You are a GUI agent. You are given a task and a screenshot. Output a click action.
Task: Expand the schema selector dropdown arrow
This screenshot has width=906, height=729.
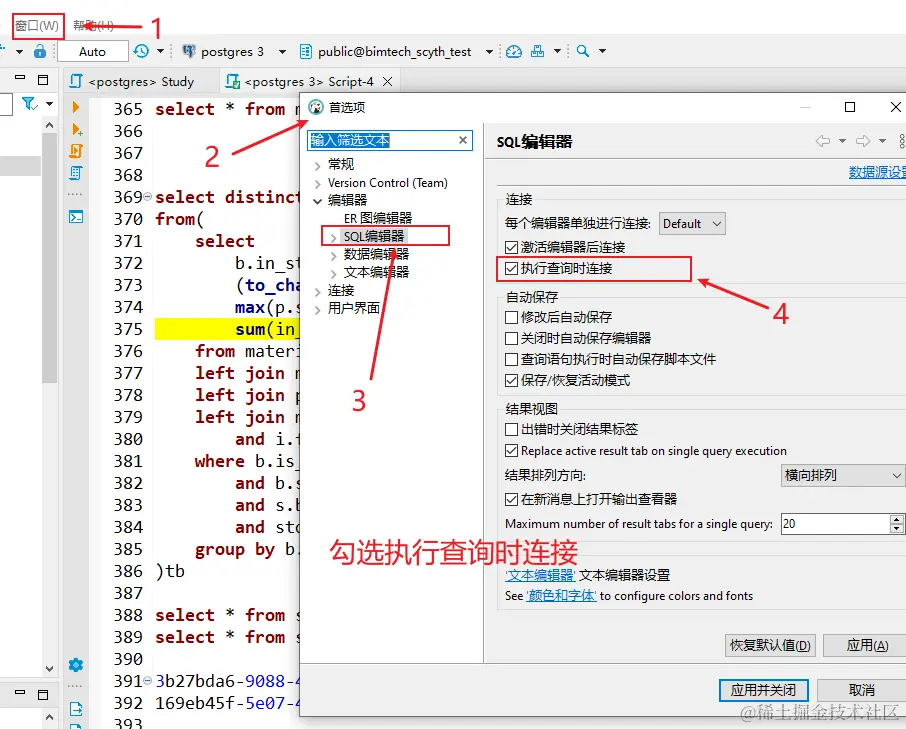(x=489, y=52)
